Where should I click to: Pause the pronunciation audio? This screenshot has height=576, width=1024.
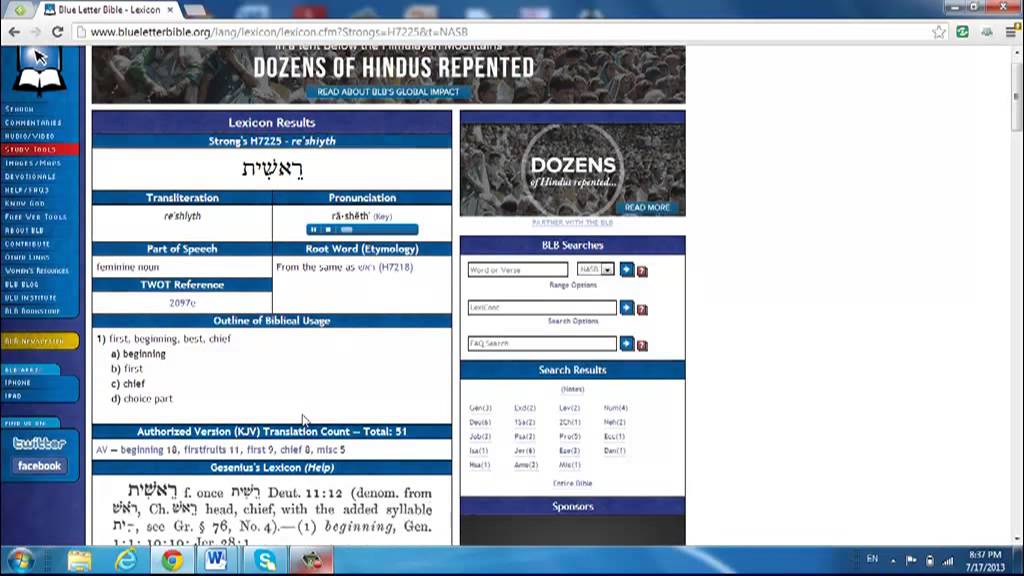pos(313,230)
